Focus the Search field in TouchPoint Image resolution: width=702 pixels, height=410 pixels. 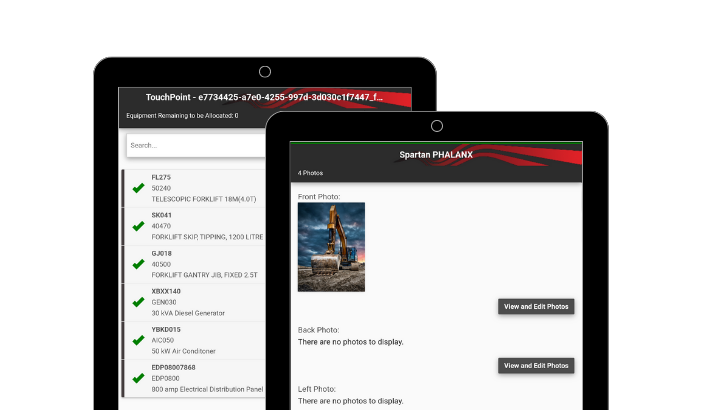pos(196,145)
